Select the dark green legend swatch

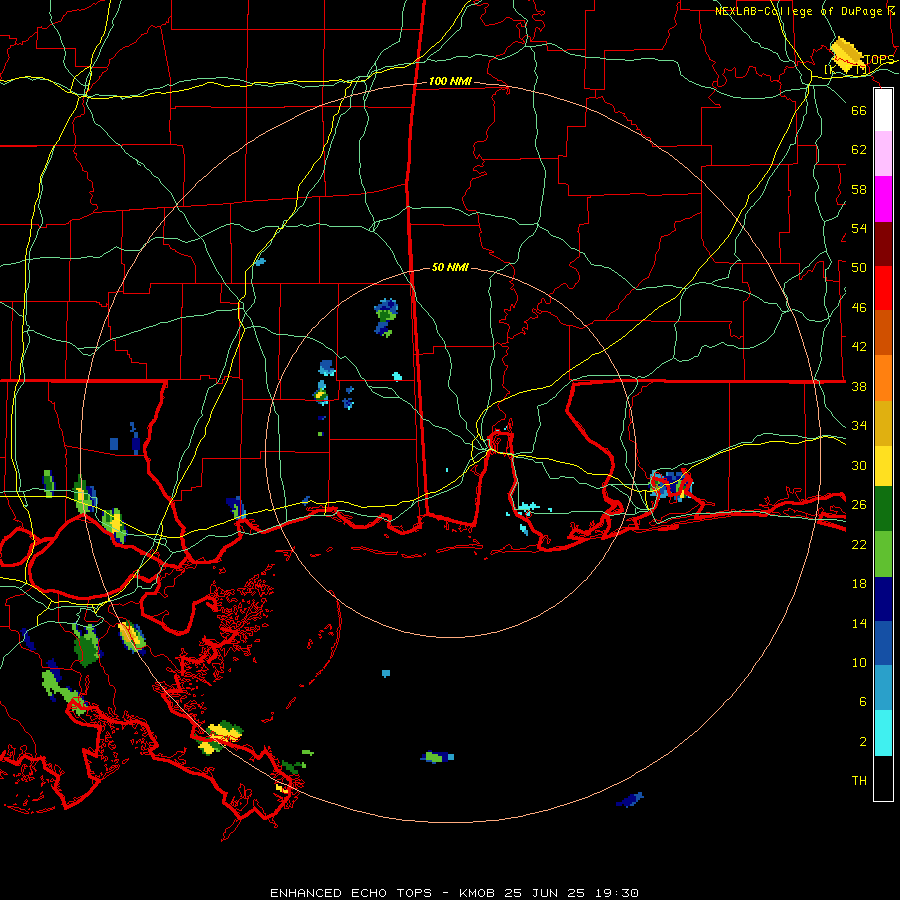pos(883,509)
